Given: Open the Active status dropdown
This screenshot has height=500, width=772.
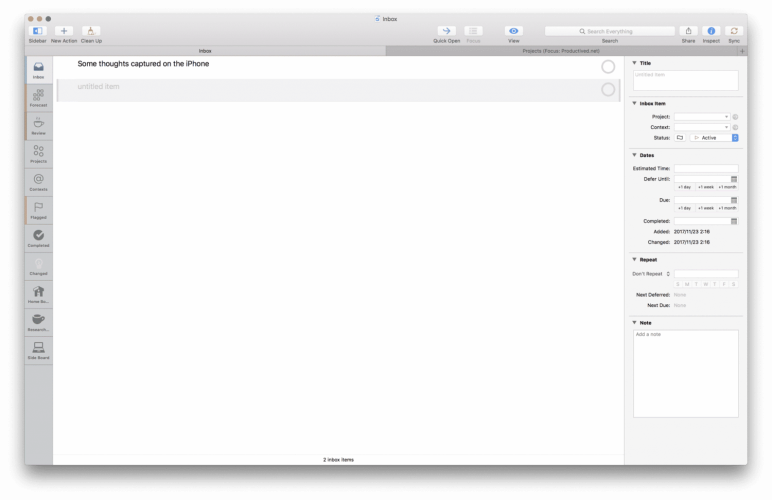Looking at the screenshot, I should tap(714, 138).
